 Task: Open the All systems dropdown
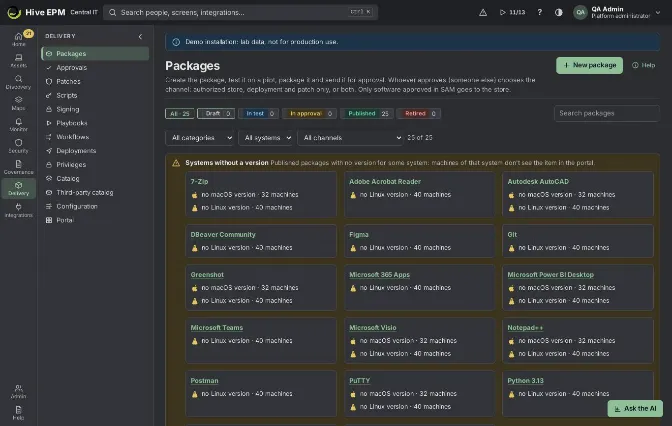tap(266, 138)
